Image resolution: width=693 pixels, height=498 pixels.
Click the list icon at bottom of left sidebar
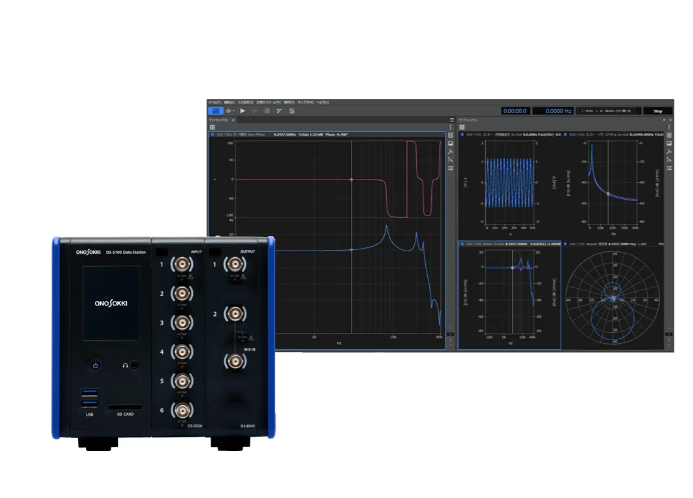450,166
